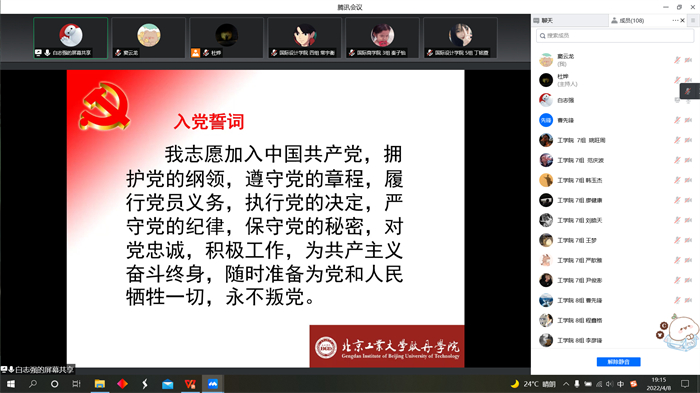Click the member search field

click(615, 36)
